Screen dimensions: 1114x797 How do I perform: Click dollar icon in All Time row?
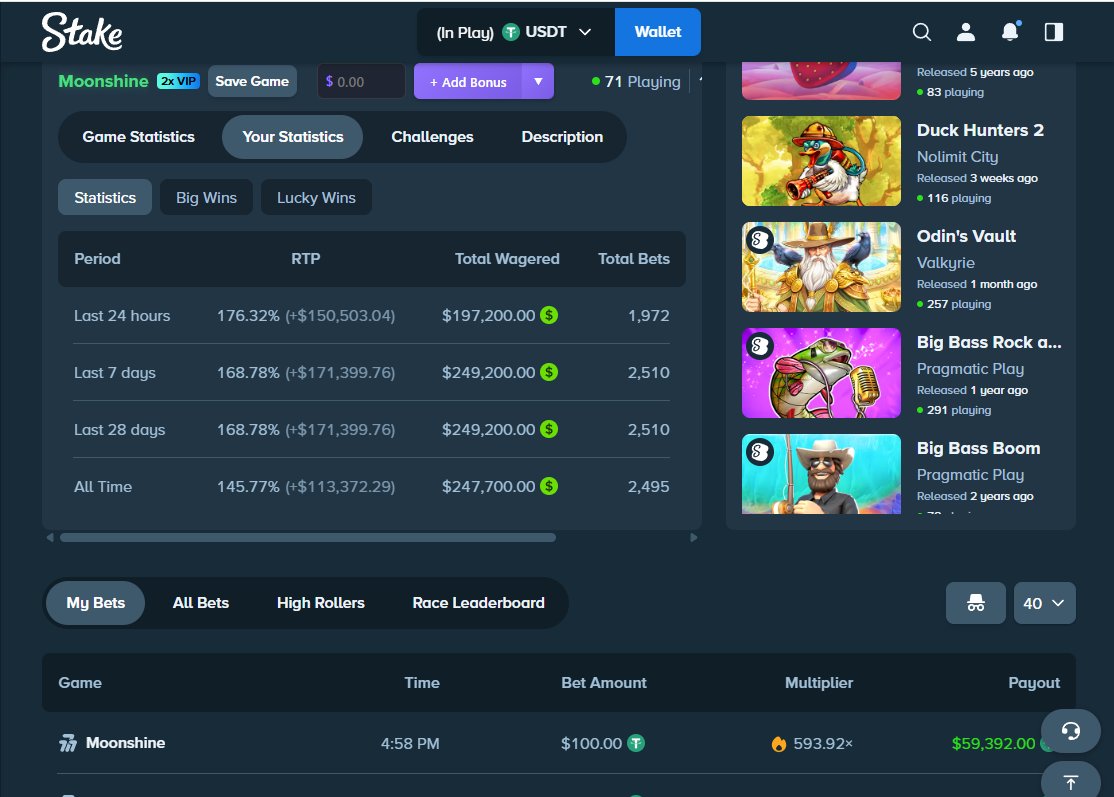click(x=548, y=486)
